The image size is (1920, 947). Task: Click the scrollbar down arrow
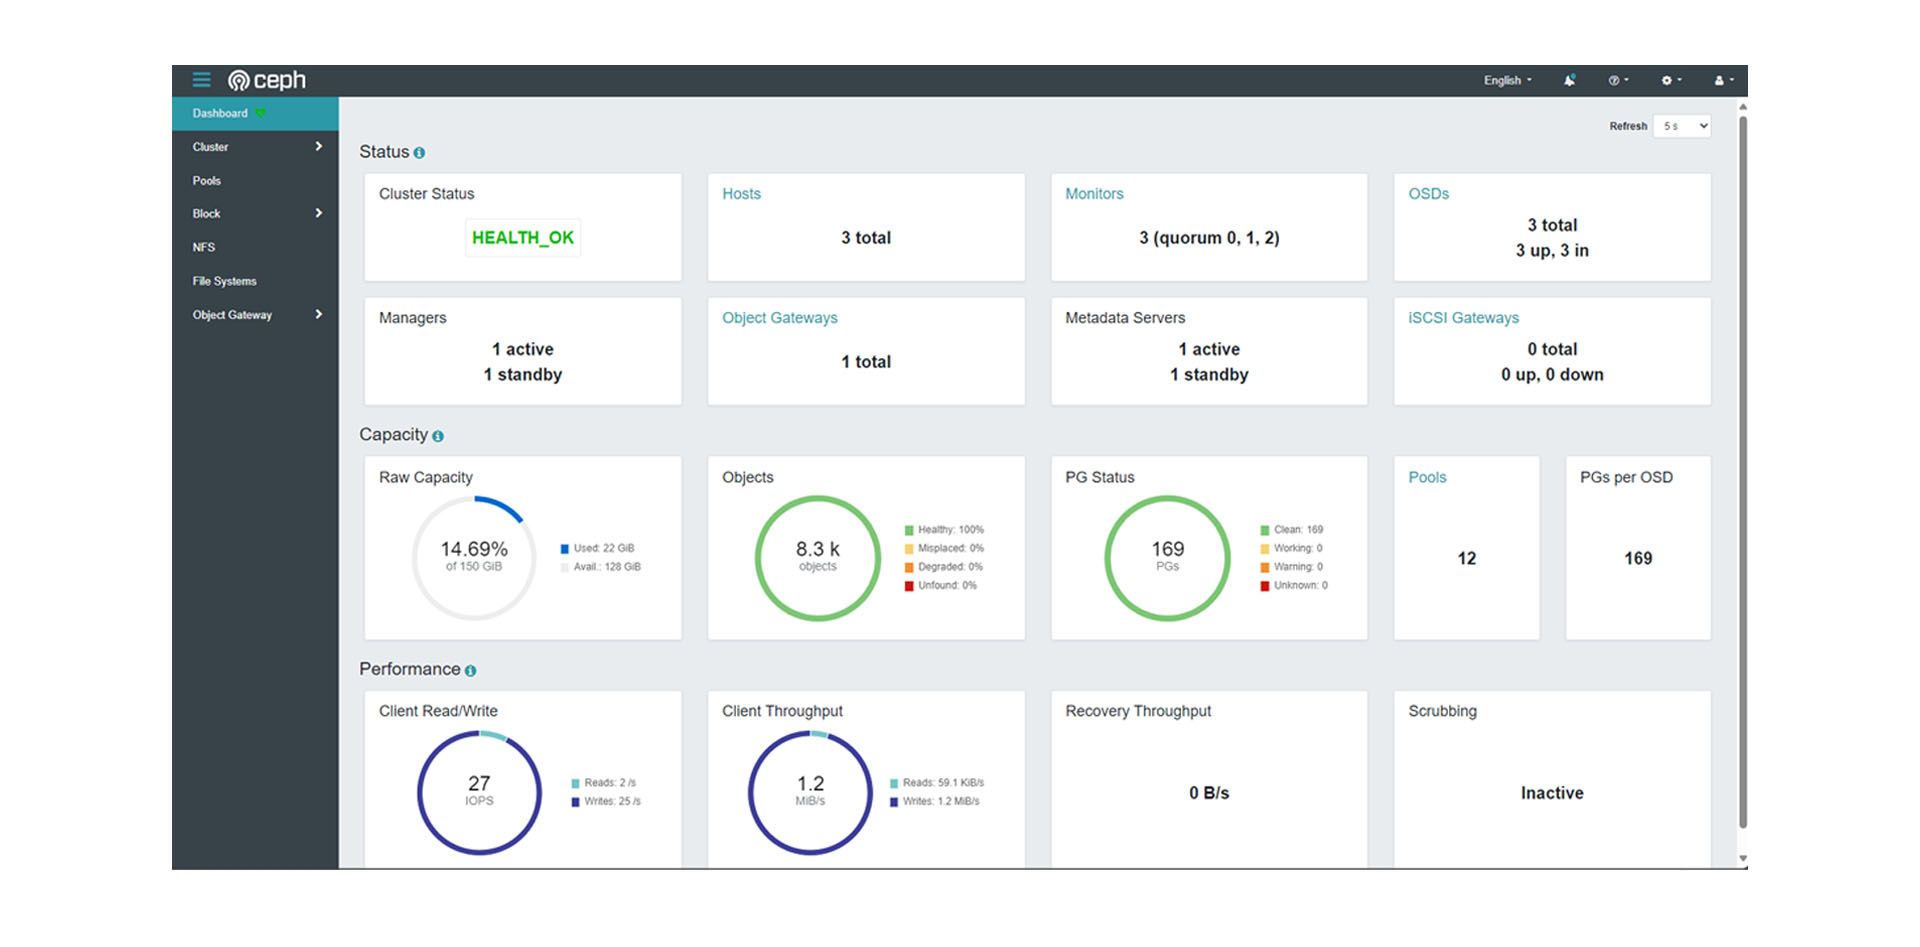pyautogui.click(x=1743, y=859)
